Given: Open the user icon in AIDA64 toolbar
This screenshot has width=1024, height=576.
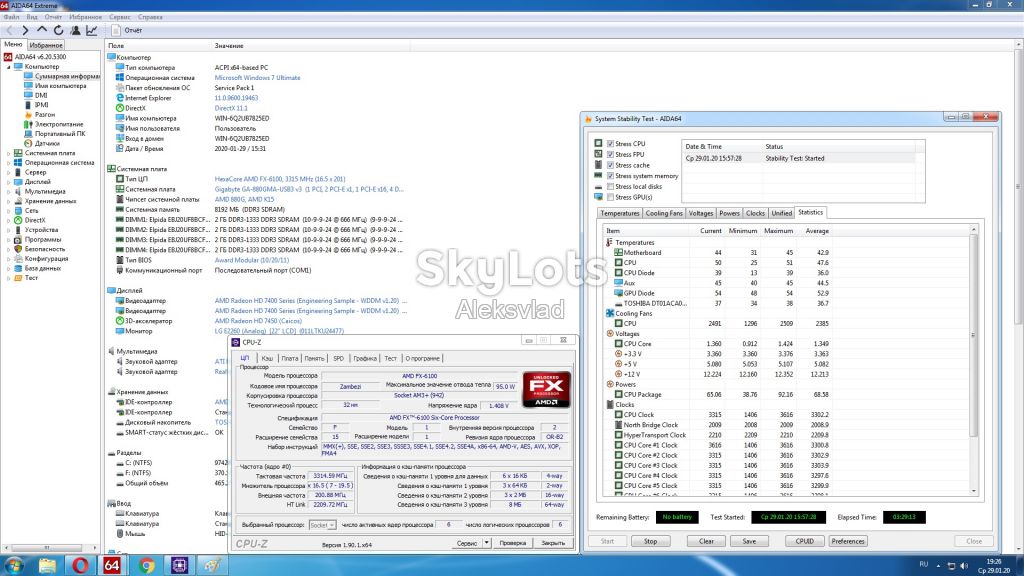Looking at the screenshot, I should (x=75, y=30).
